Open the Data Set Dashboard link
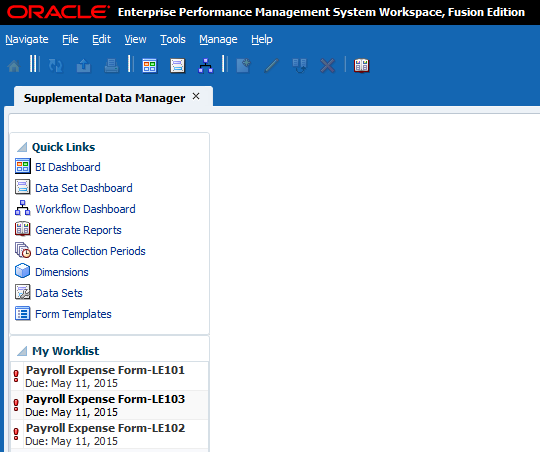 [x=84, y=188]
